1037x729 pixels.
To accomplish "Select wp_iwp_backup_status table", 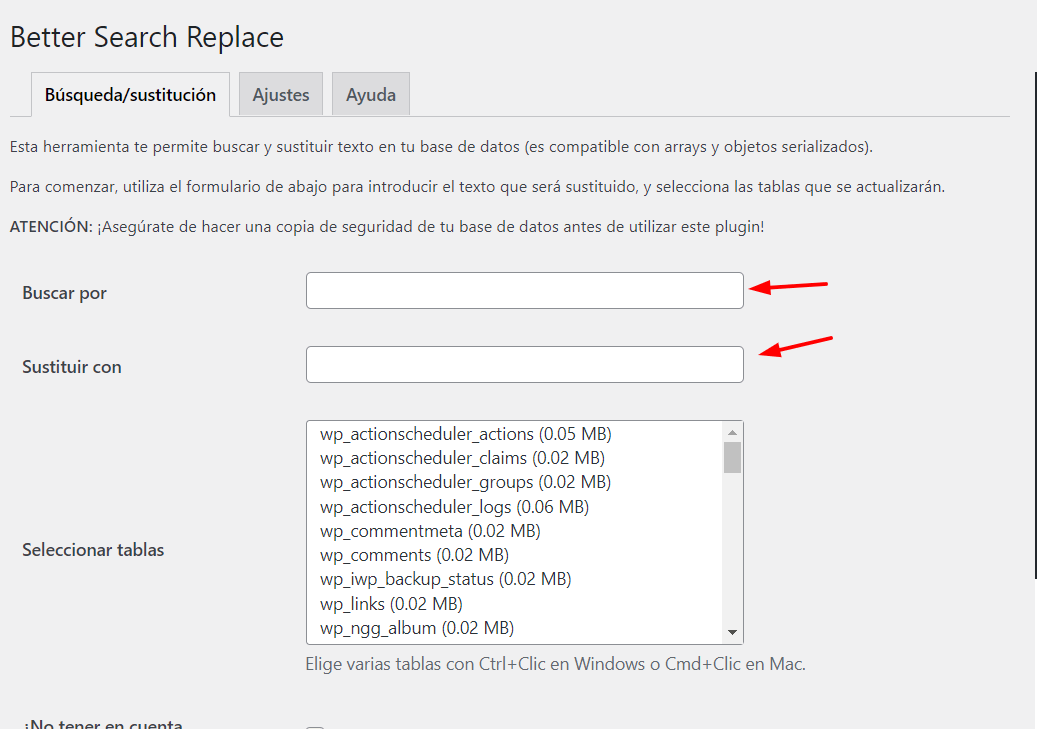I will tap(516, 579).
